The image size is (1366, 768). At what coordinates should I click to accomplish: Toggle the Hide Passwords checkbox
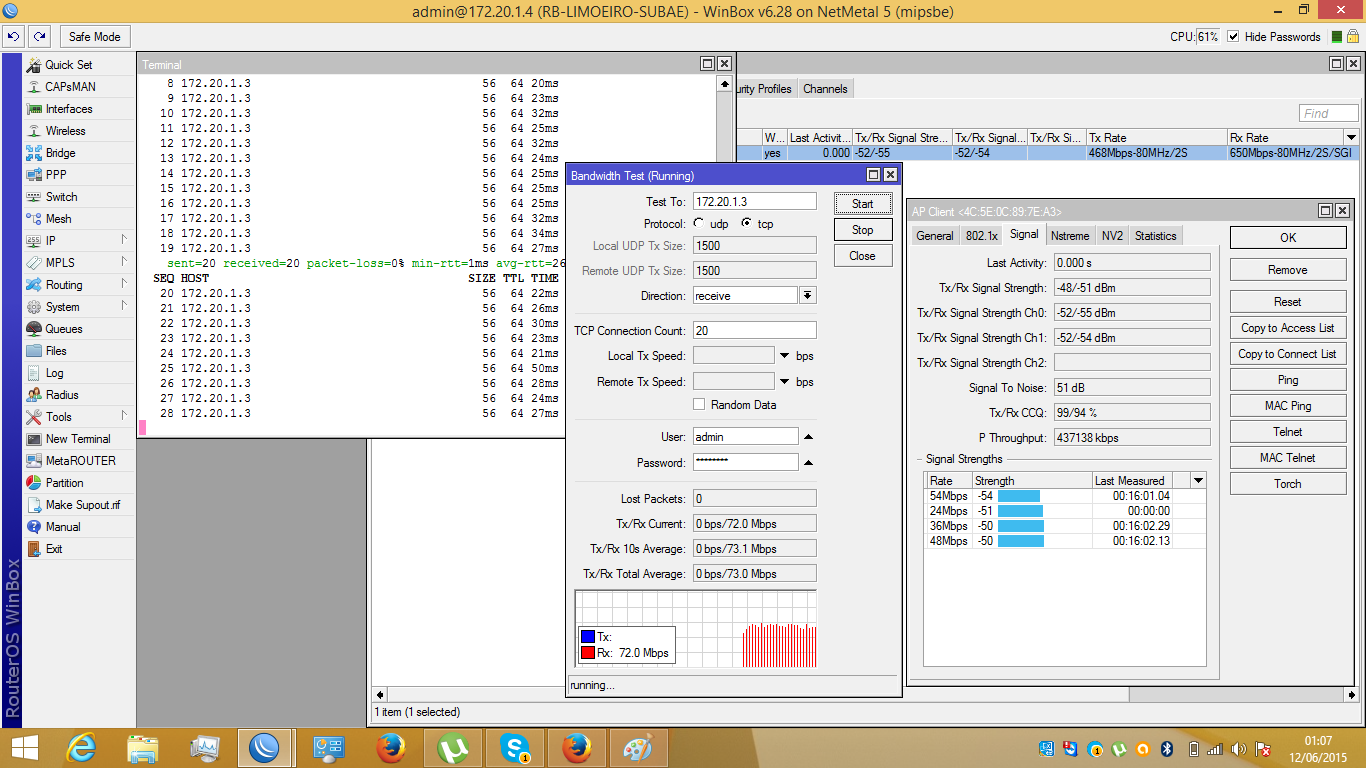(1233, 37)
